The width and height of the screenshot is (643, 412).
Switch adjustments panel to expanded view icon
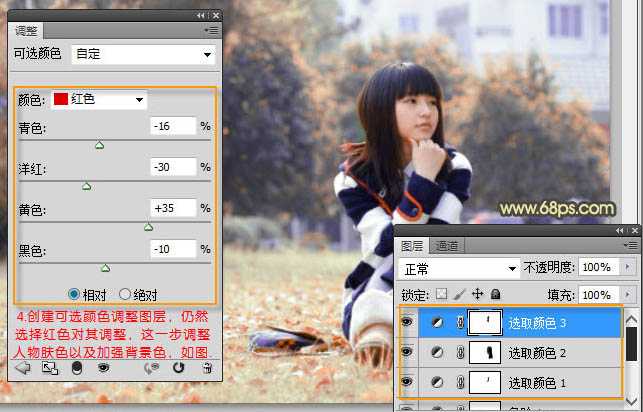tap(50, 368)
